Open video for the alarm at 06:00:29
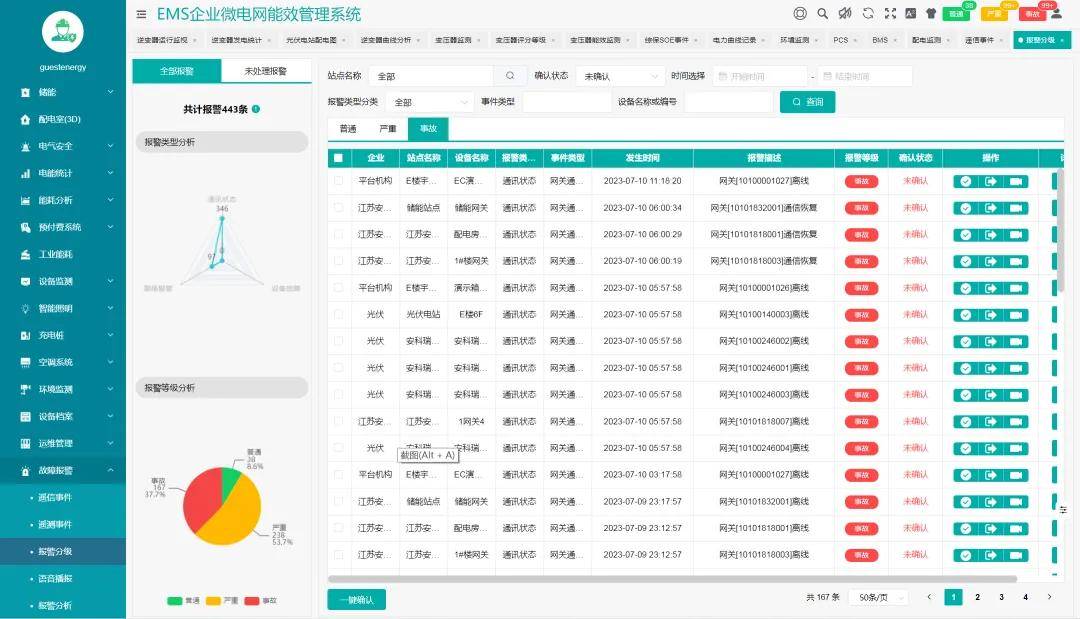The height and width of the screenshot is (619, 1080). point(1016,235)
